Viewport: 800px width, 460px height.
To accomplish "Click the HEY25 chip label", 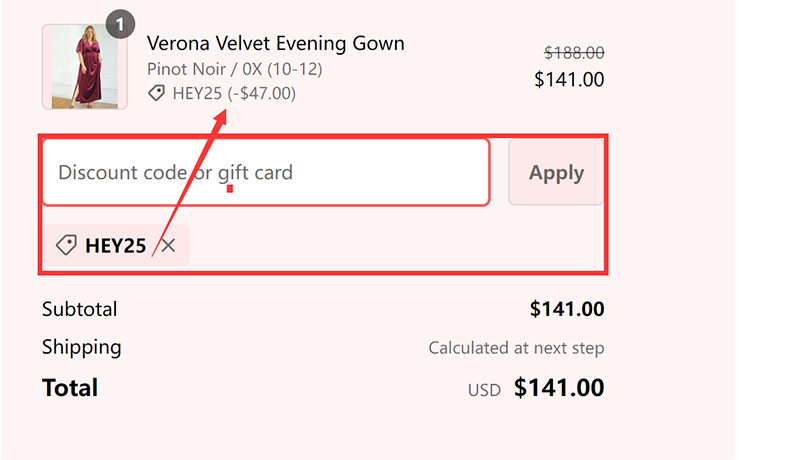I will coord(115,246).
